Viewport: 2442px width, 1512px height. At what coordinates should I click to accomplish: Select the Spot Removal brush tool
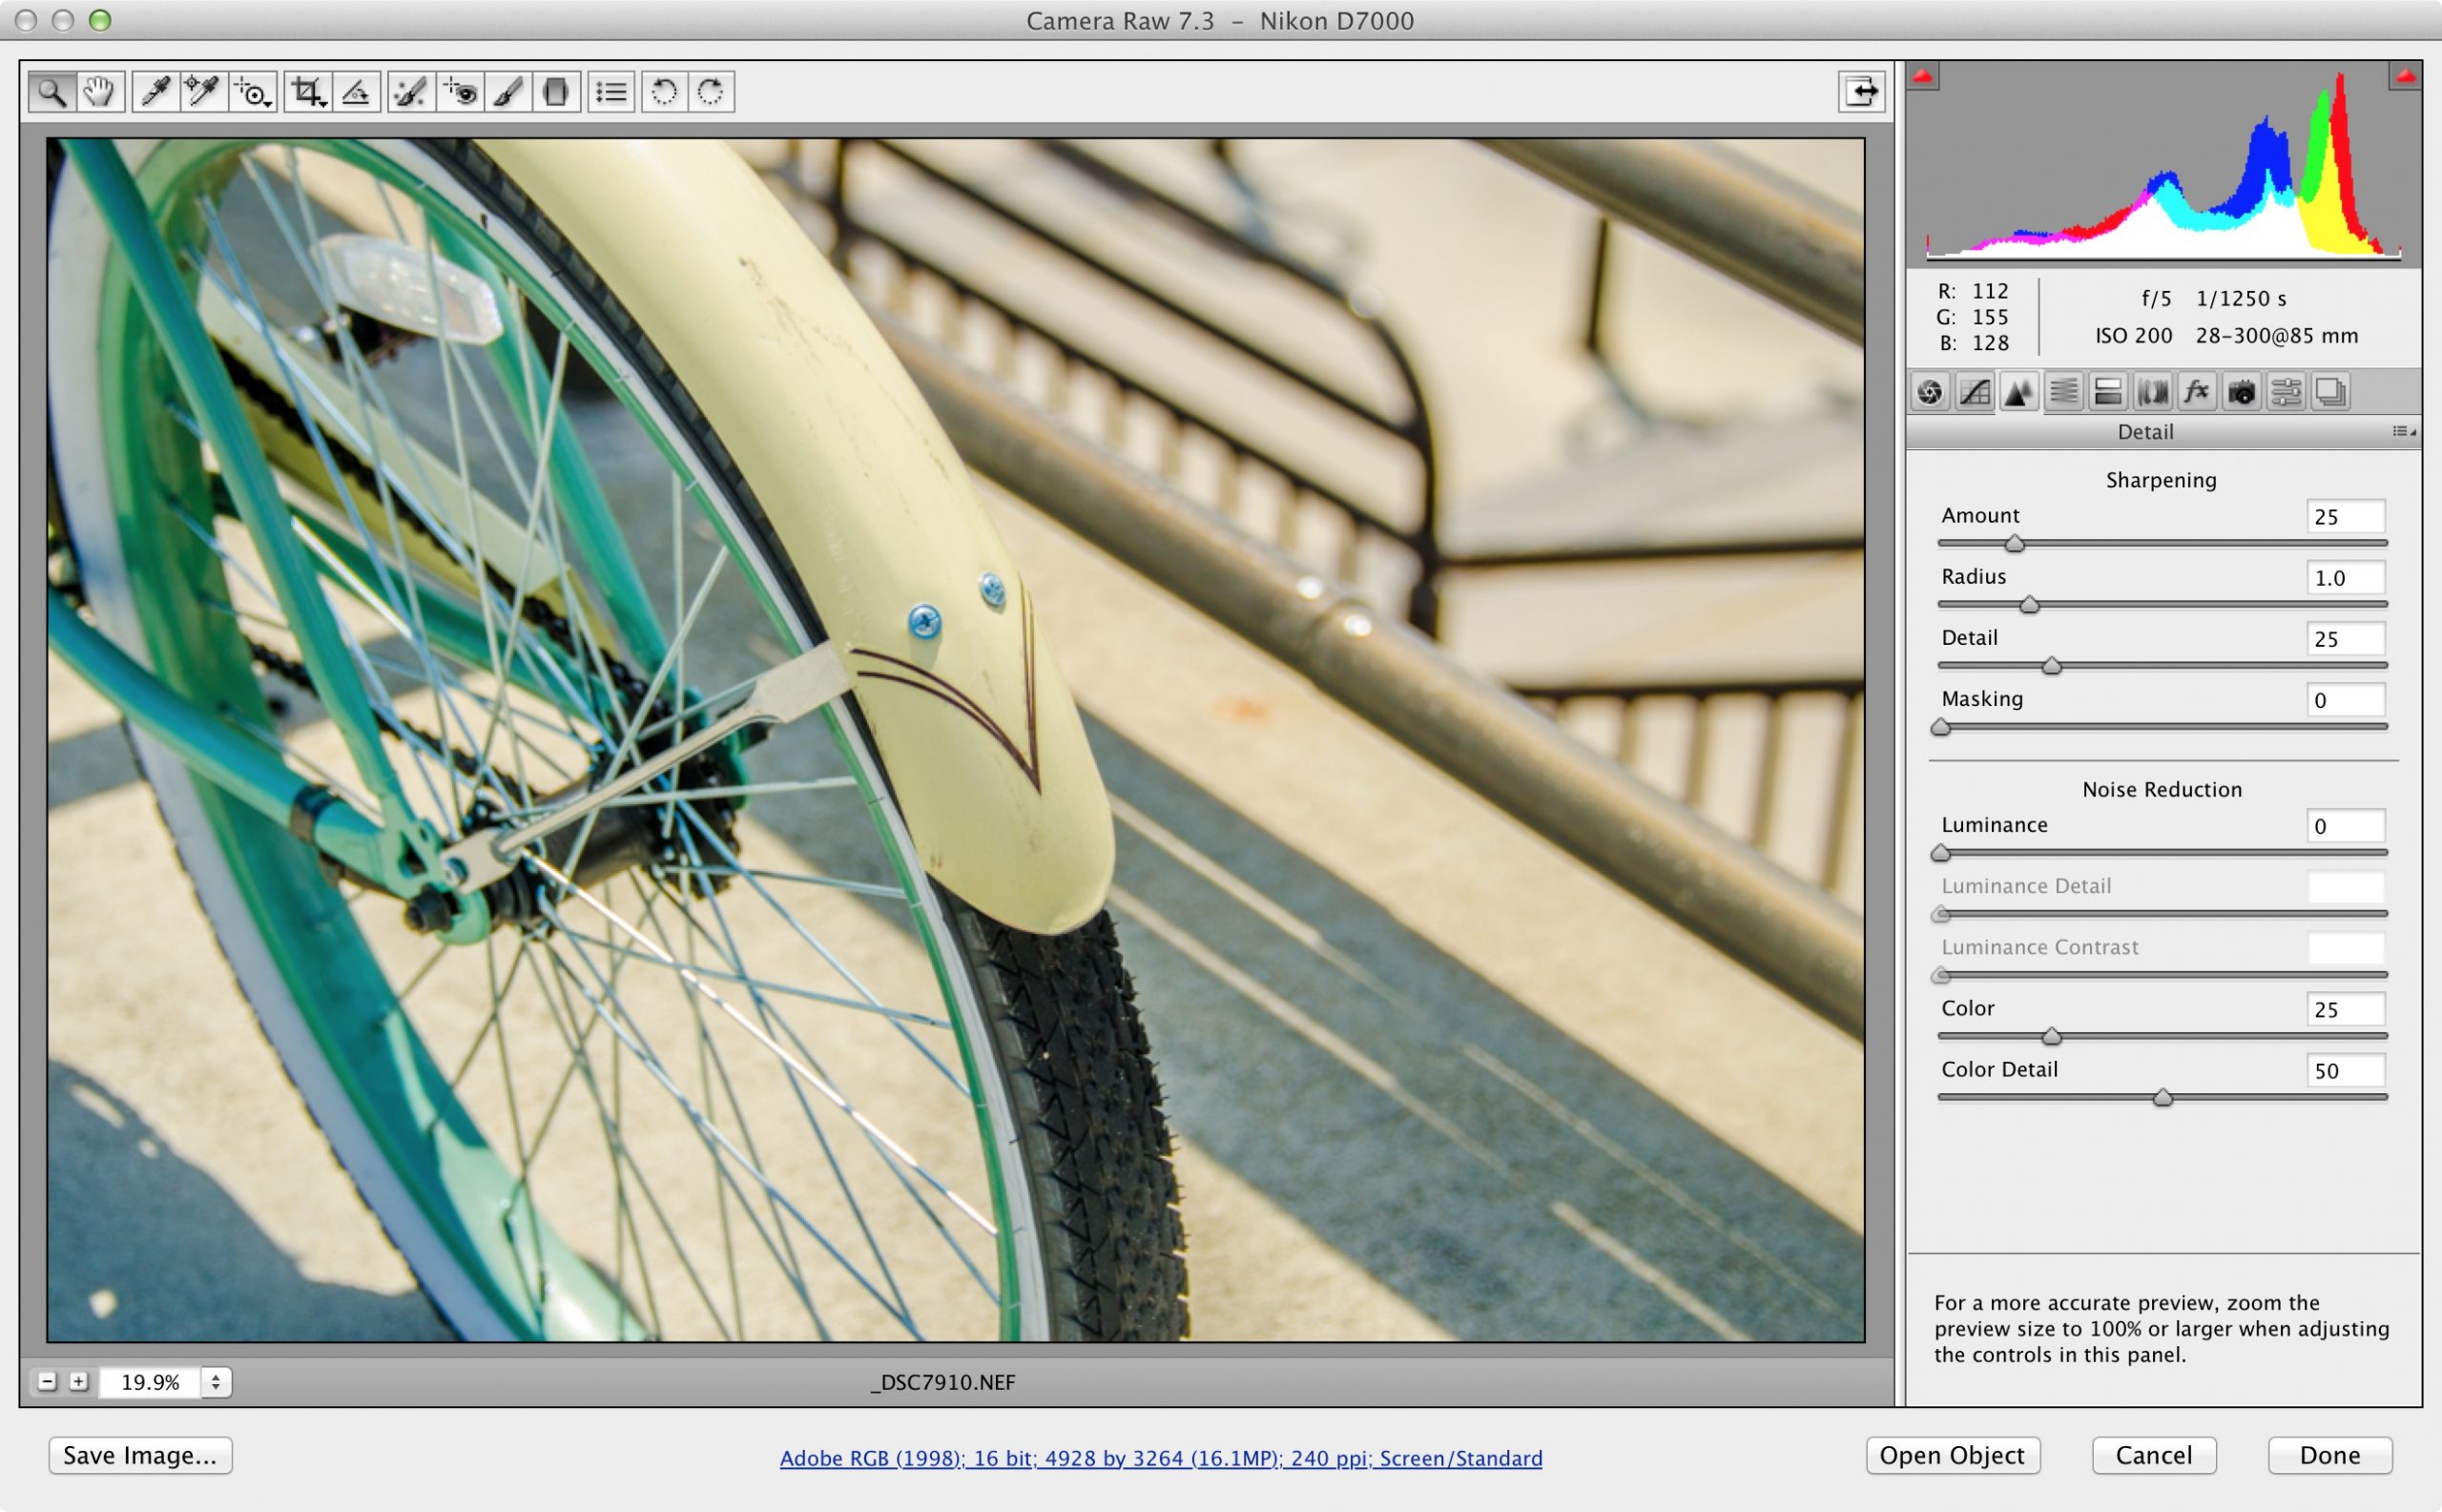tap(409, 92)
